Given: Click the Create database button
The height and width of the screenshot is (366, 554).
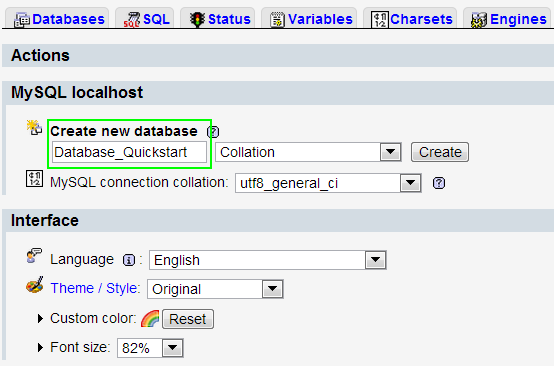Looking at the screenshot, I should (x=440, y=152).
